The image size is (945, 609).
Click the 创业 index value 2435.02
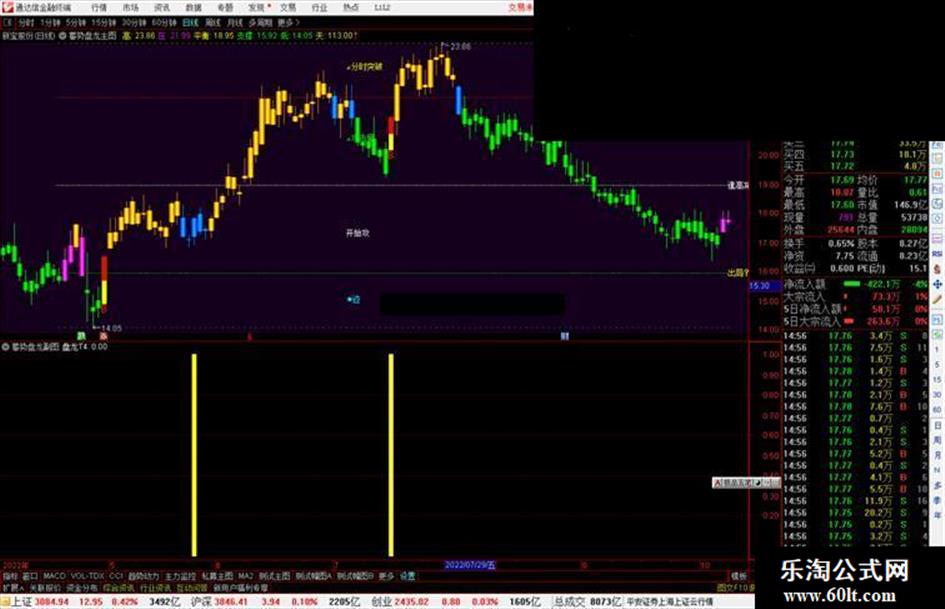[x=412, y=602]
